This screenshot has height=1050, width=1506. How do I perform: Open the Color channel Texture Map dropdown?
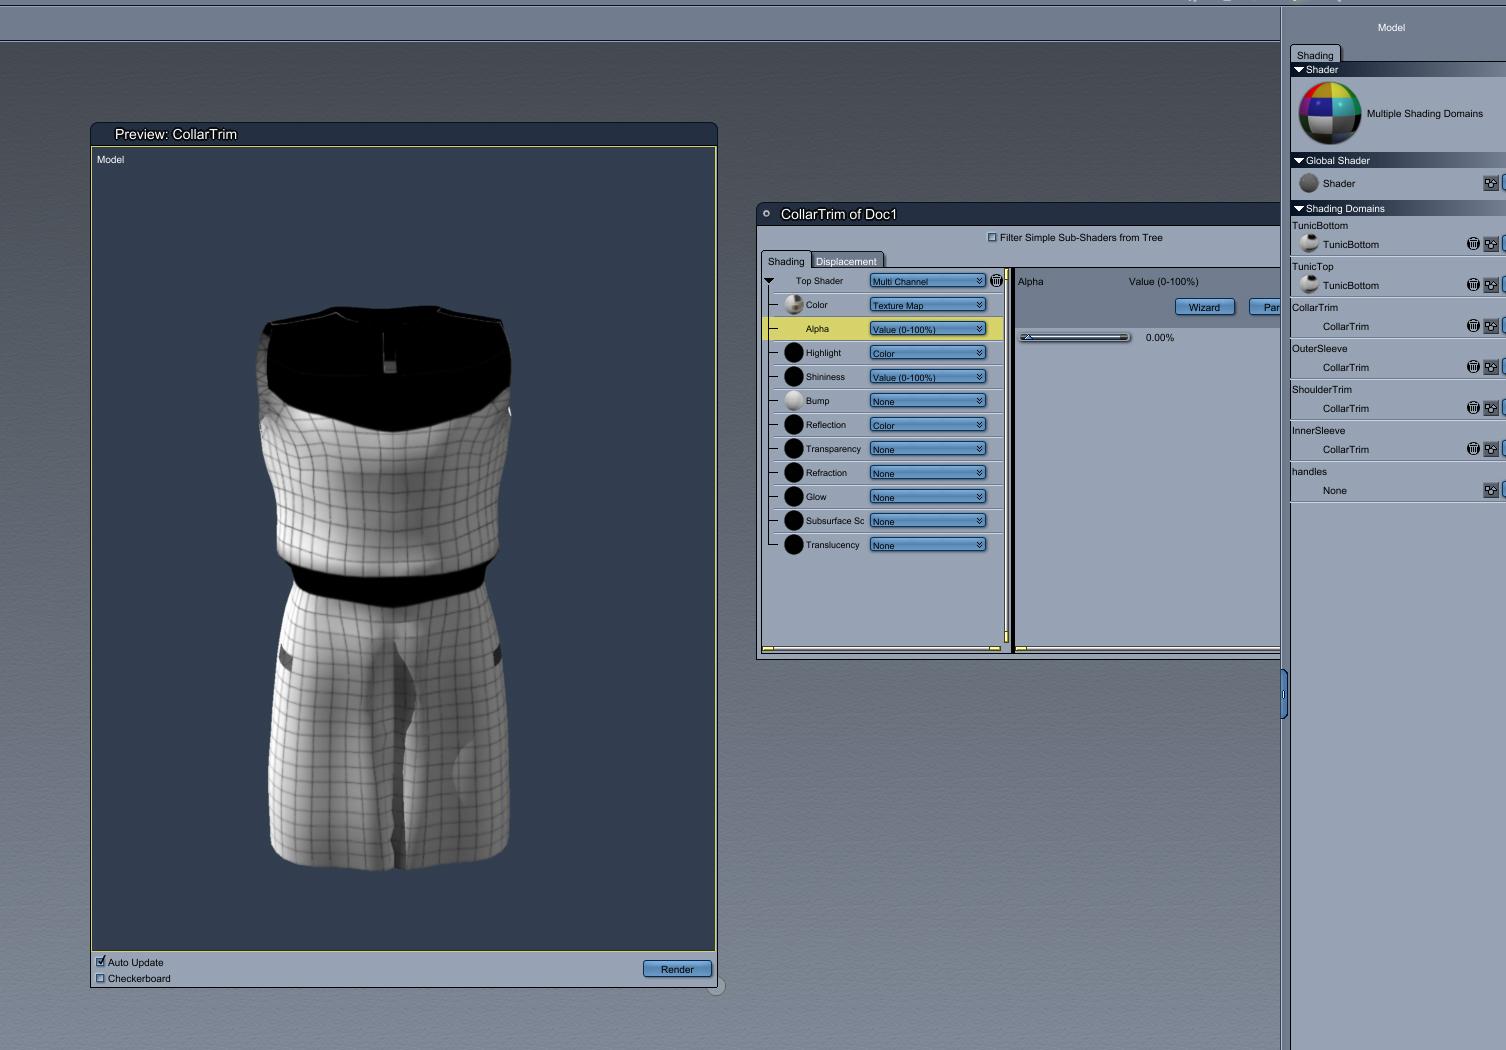tap(928, 305)
